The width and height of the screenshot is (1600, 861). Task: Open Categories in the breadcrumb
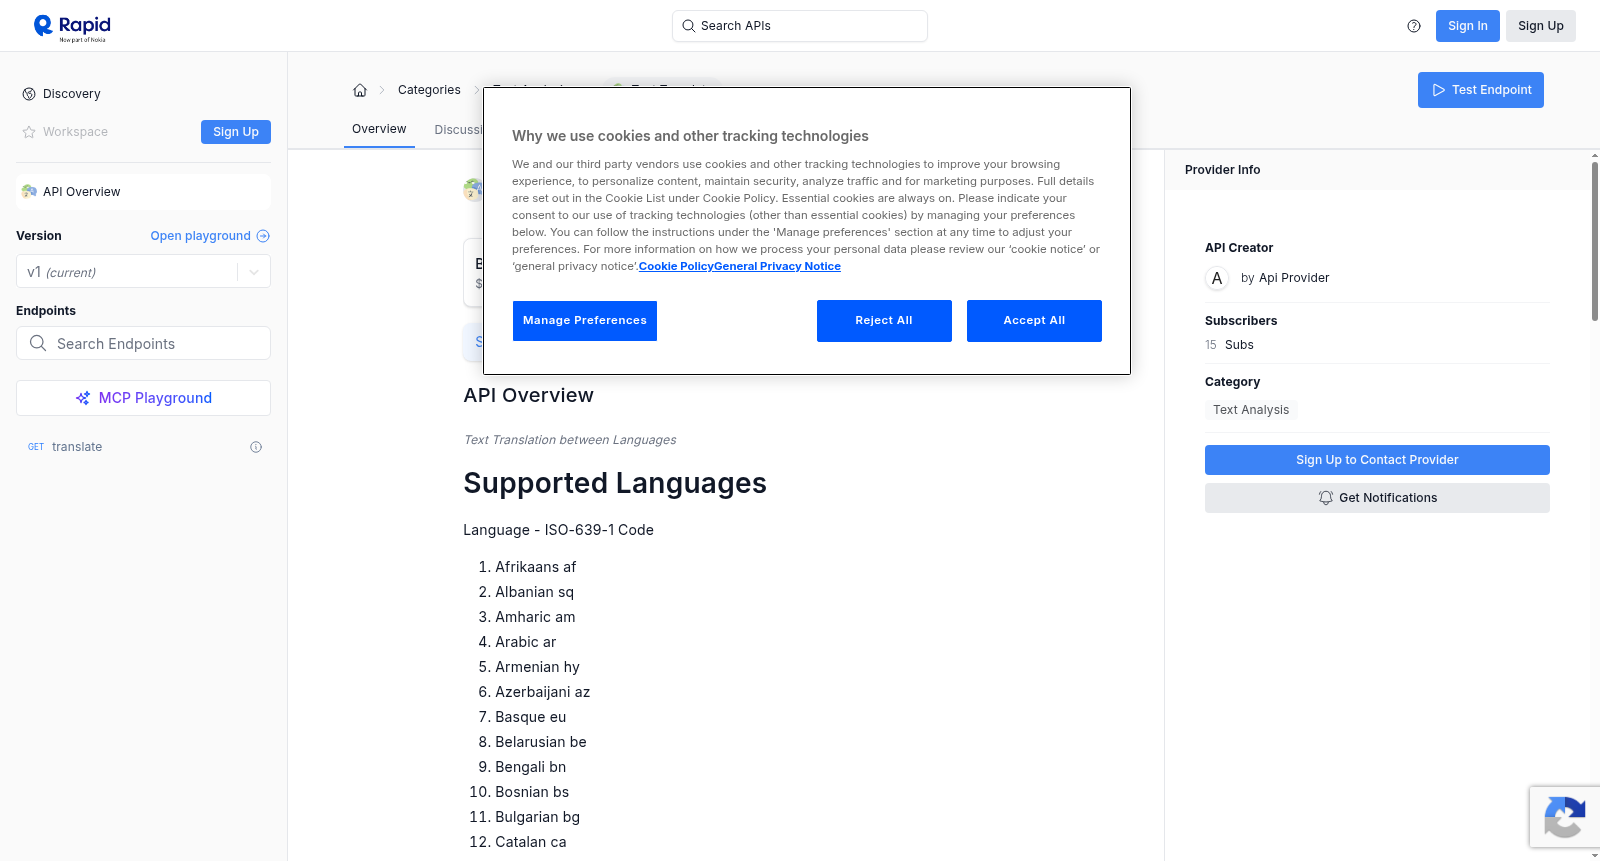click(429, 90)
